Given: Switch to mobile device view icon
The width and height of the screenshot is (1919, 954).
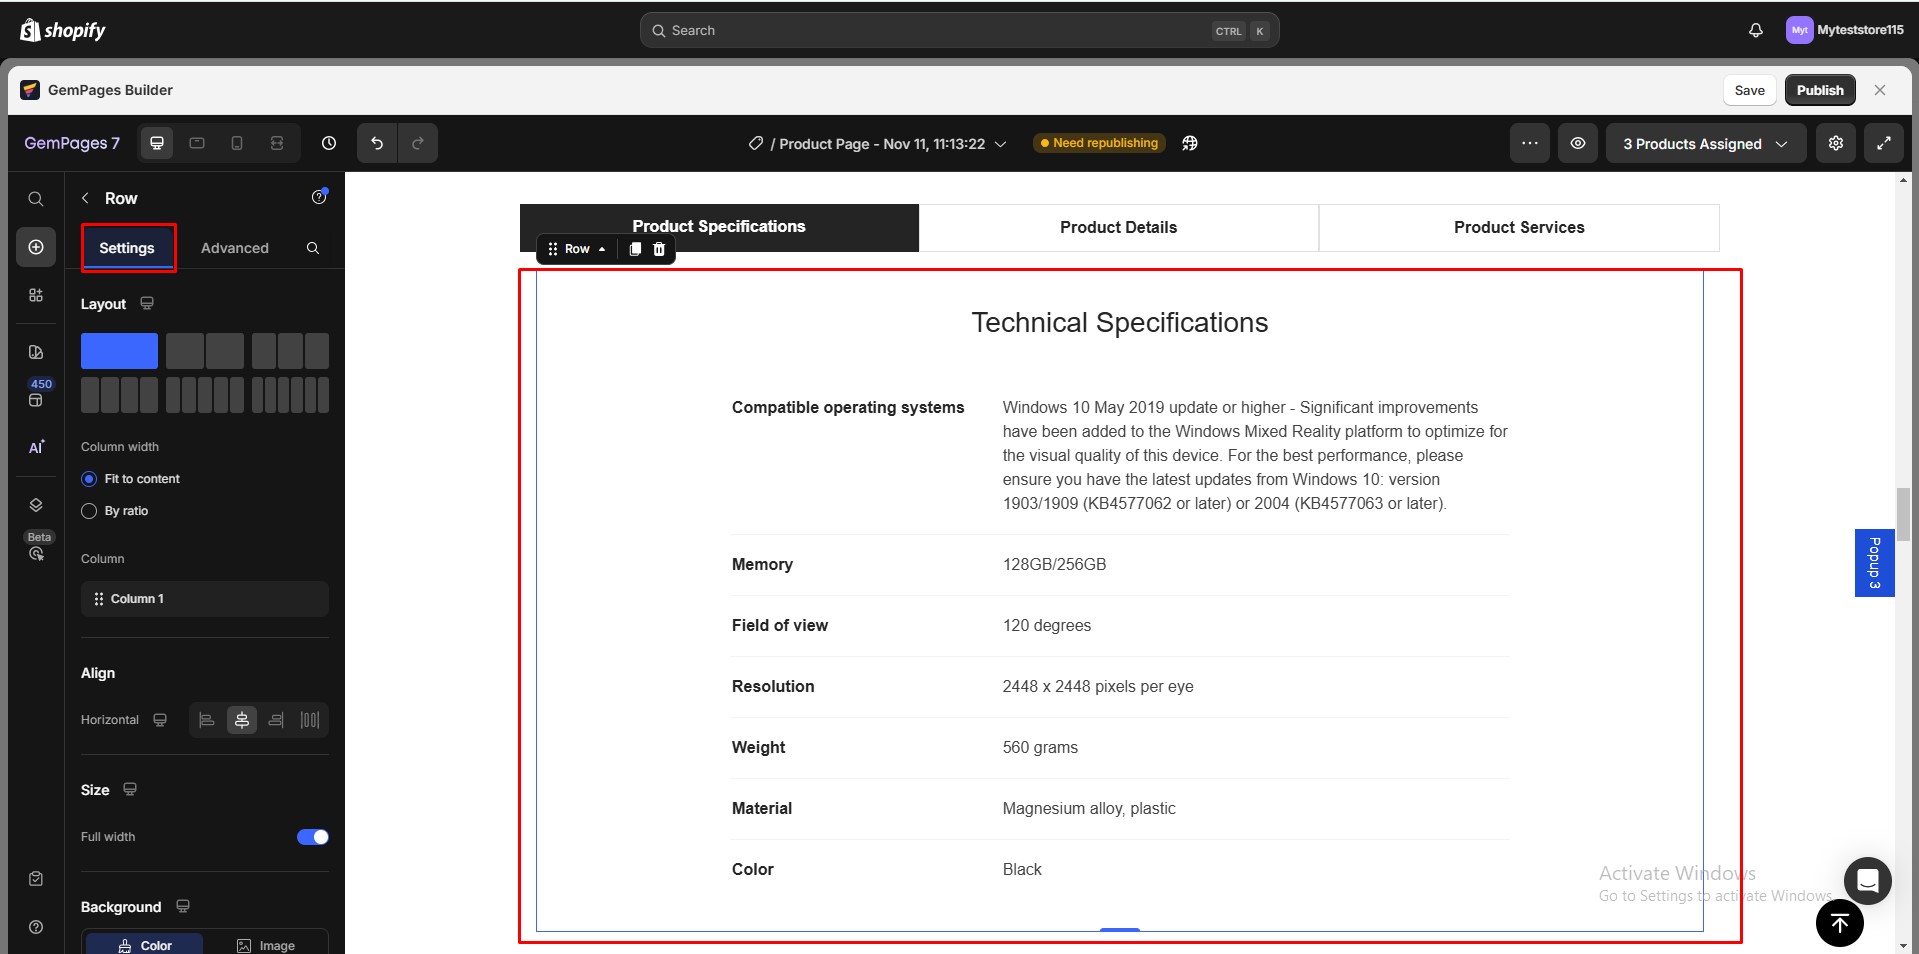Looking at the screenshot, I should 237,143.
